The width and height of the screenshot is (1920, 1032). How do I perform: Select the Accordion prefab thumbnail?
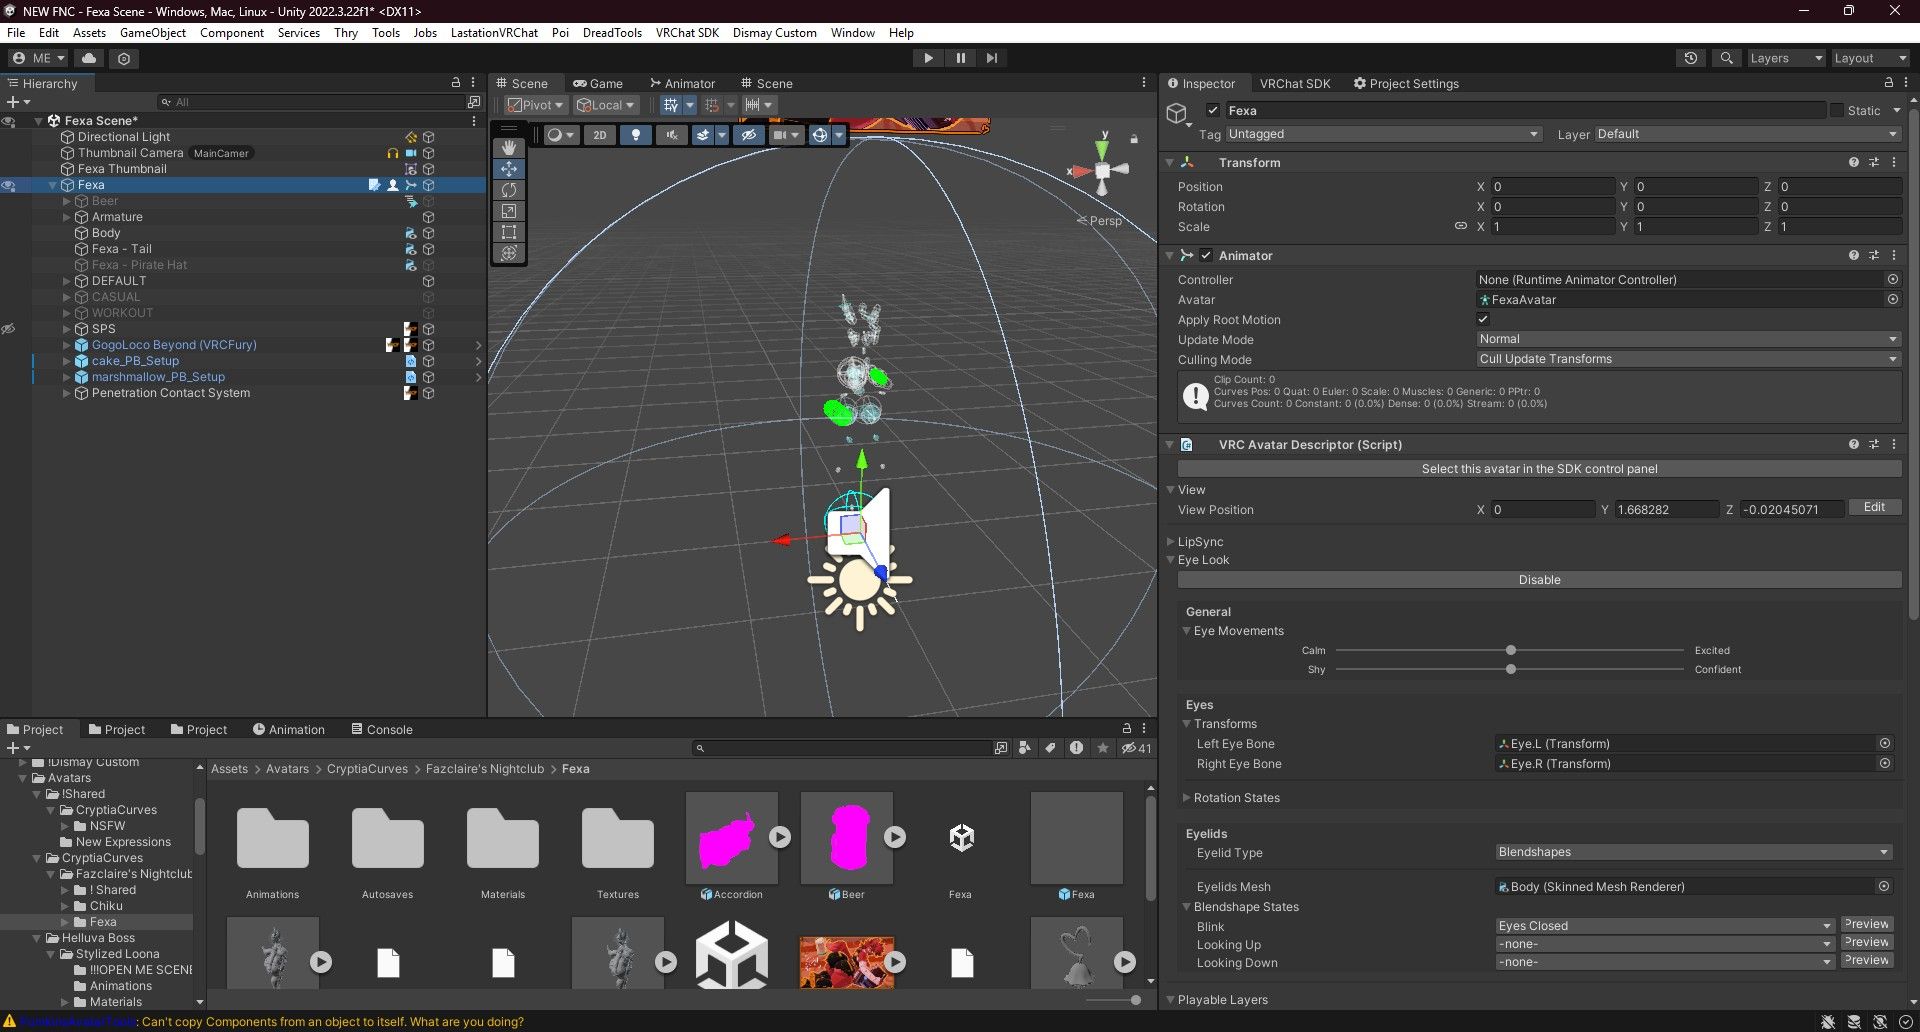(x=732, y=838)
